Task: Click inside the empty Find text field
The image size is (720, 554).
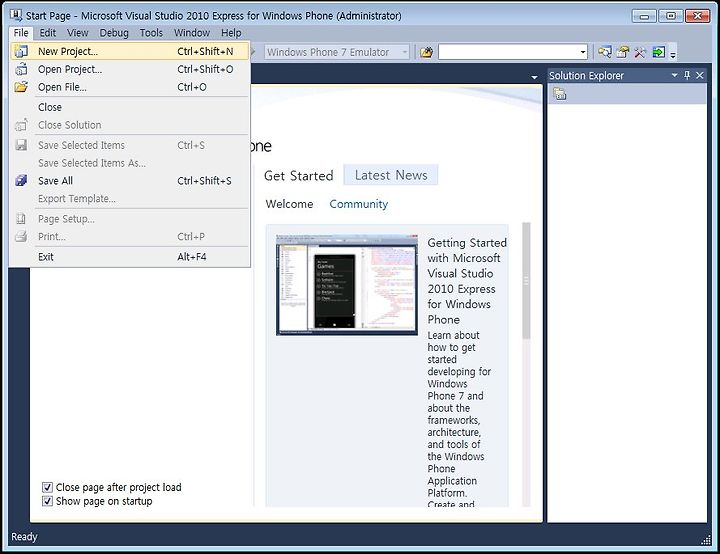Action: click(508, 52)
